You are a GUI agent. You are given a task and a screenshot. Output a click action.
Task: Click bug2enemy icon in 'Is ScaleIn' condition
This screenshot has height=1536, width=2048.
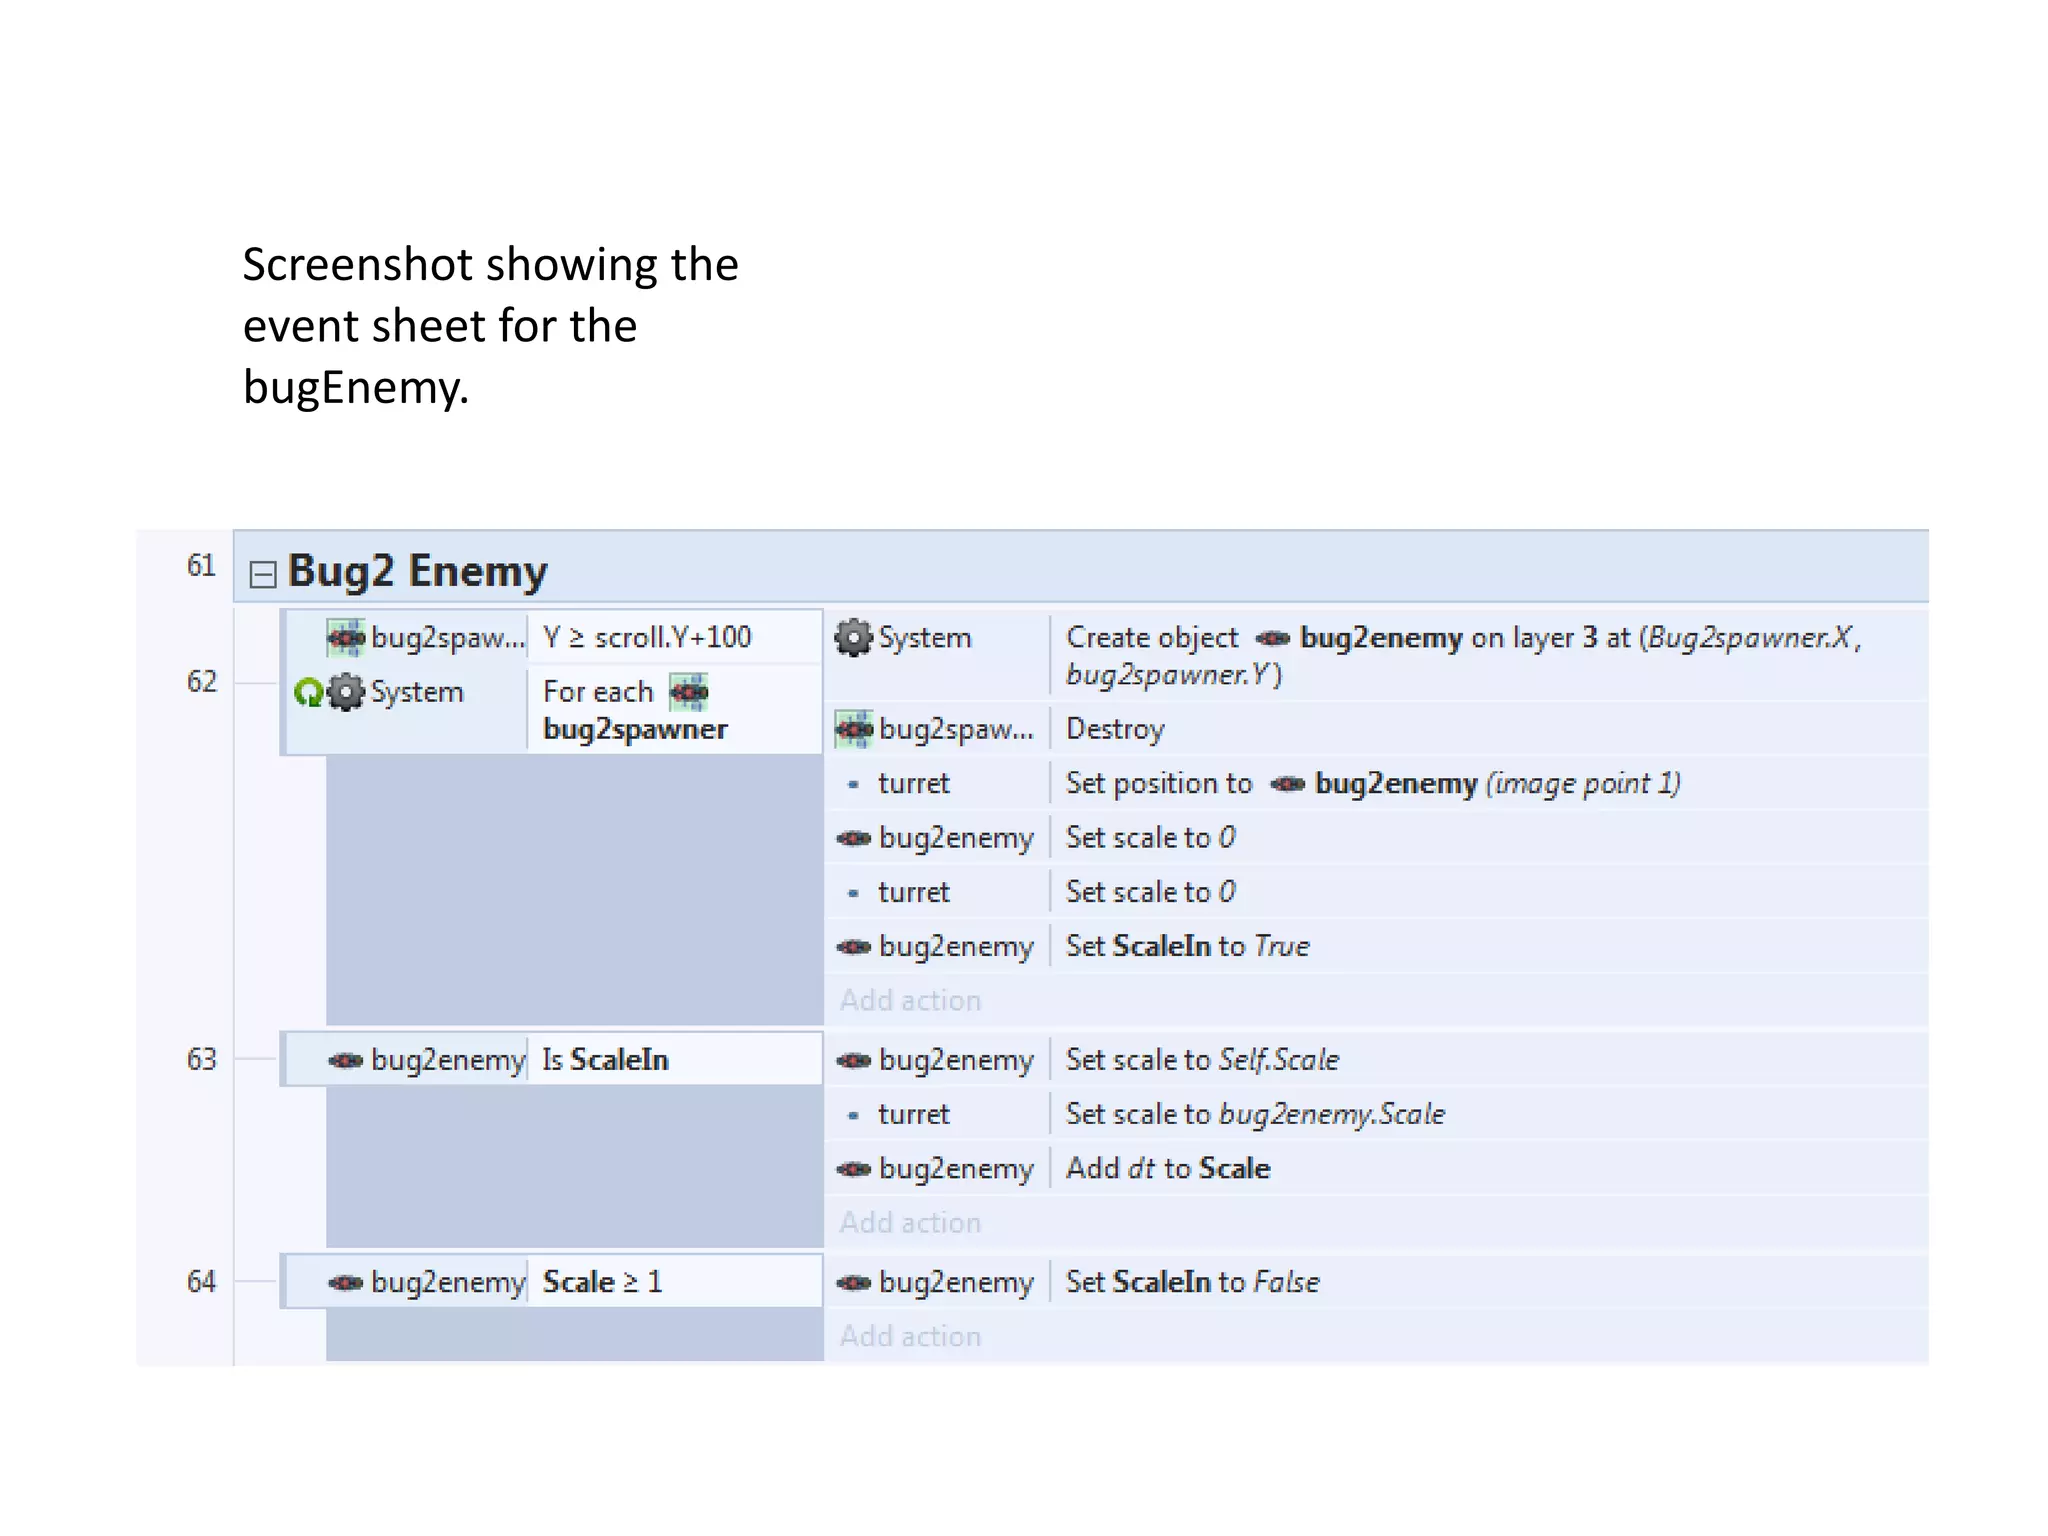346,1060
